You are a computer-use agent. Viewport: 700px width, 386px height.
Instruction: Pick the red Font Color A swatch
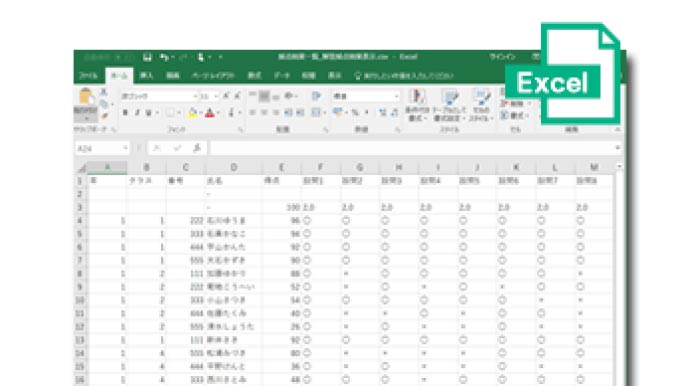(210, 113)
